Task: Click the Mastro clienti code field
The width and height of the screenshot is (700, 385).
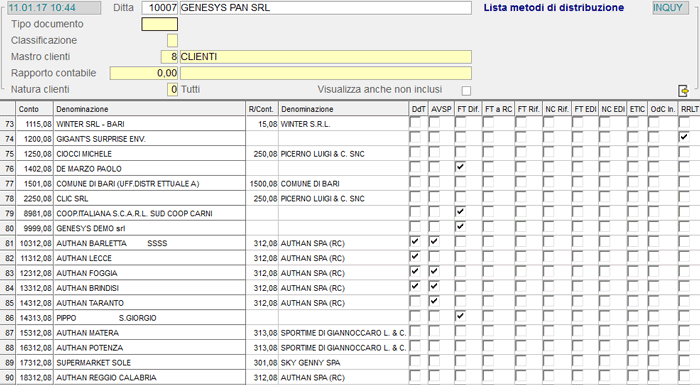Action: [169, 57]
